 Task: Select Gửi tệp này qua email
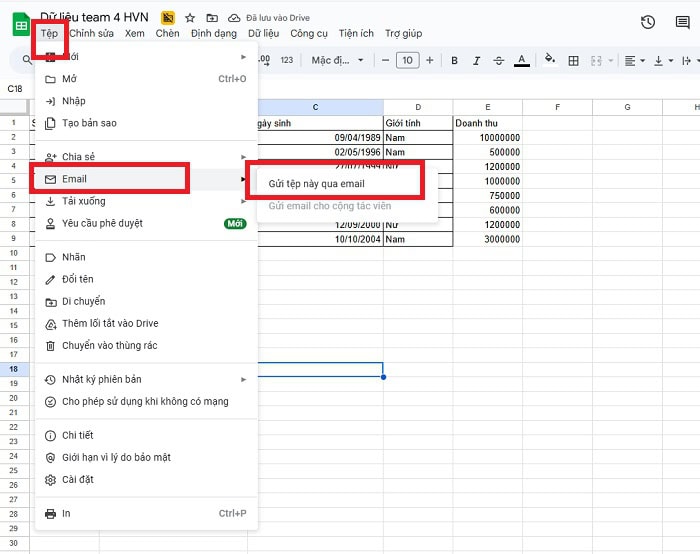coord(317,184)
